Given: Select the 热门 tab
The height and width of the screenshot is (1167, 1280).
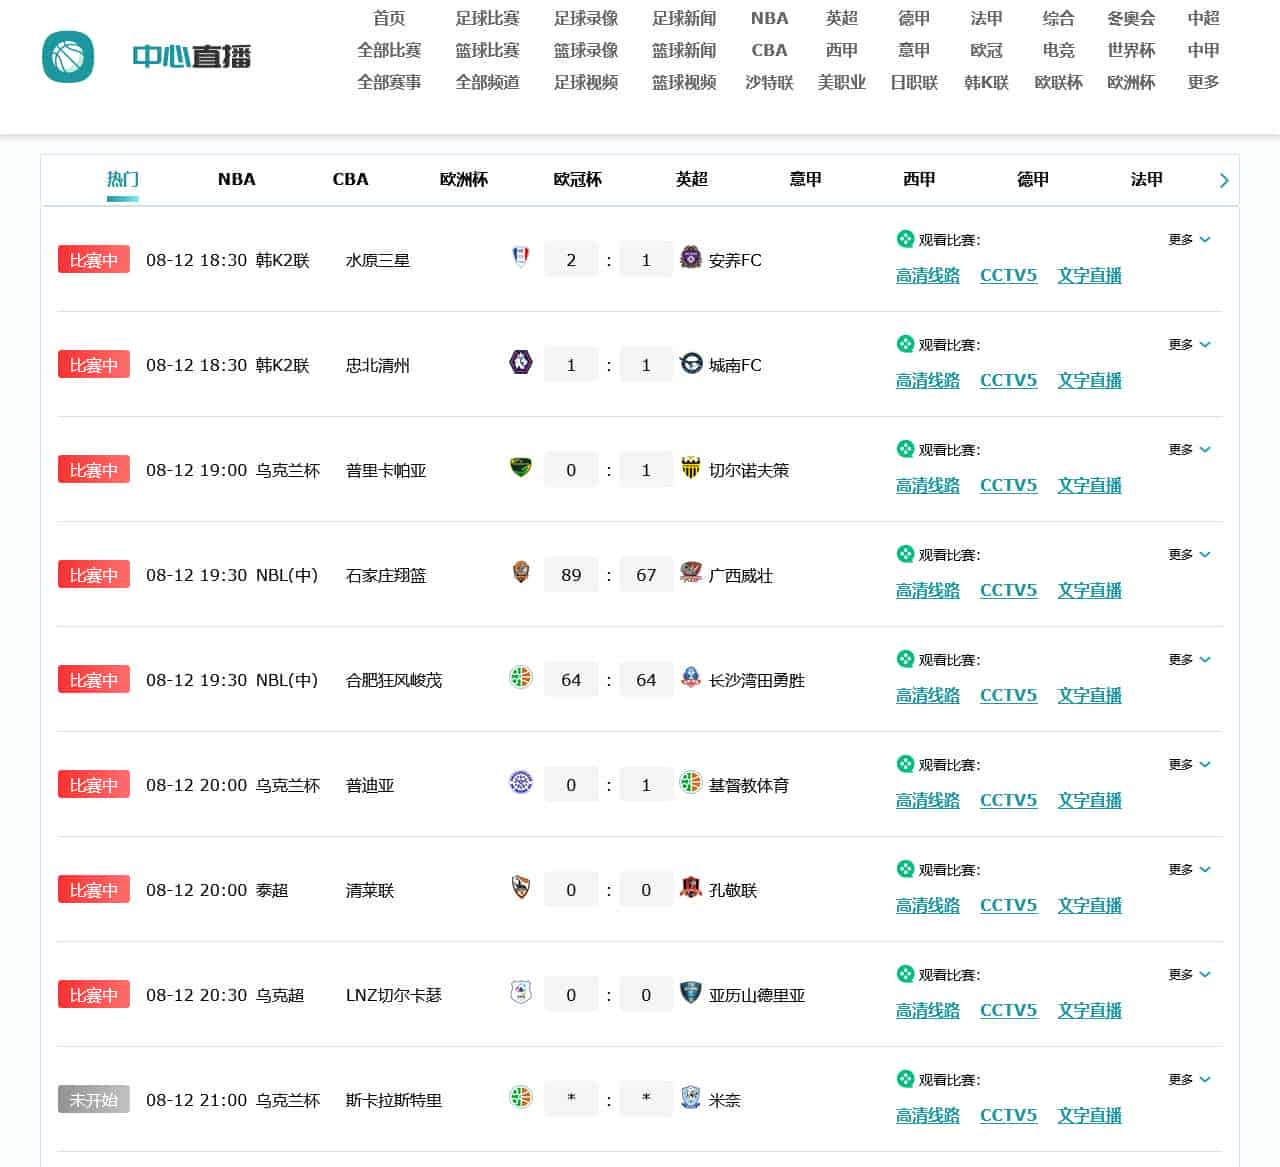Looking at the screenshot, I should point(123,180).
